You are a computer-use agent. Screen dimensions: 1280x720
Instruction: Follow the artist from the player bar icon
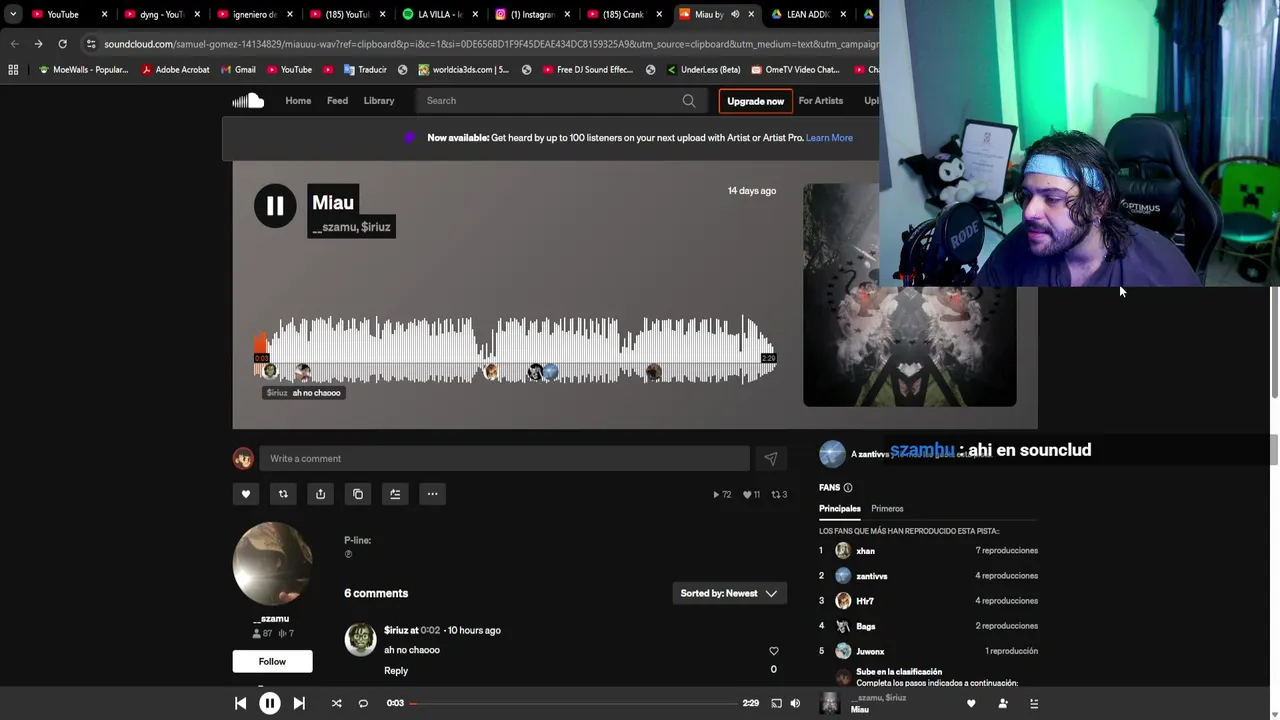pyautogui.click(x=1003, y=704)
